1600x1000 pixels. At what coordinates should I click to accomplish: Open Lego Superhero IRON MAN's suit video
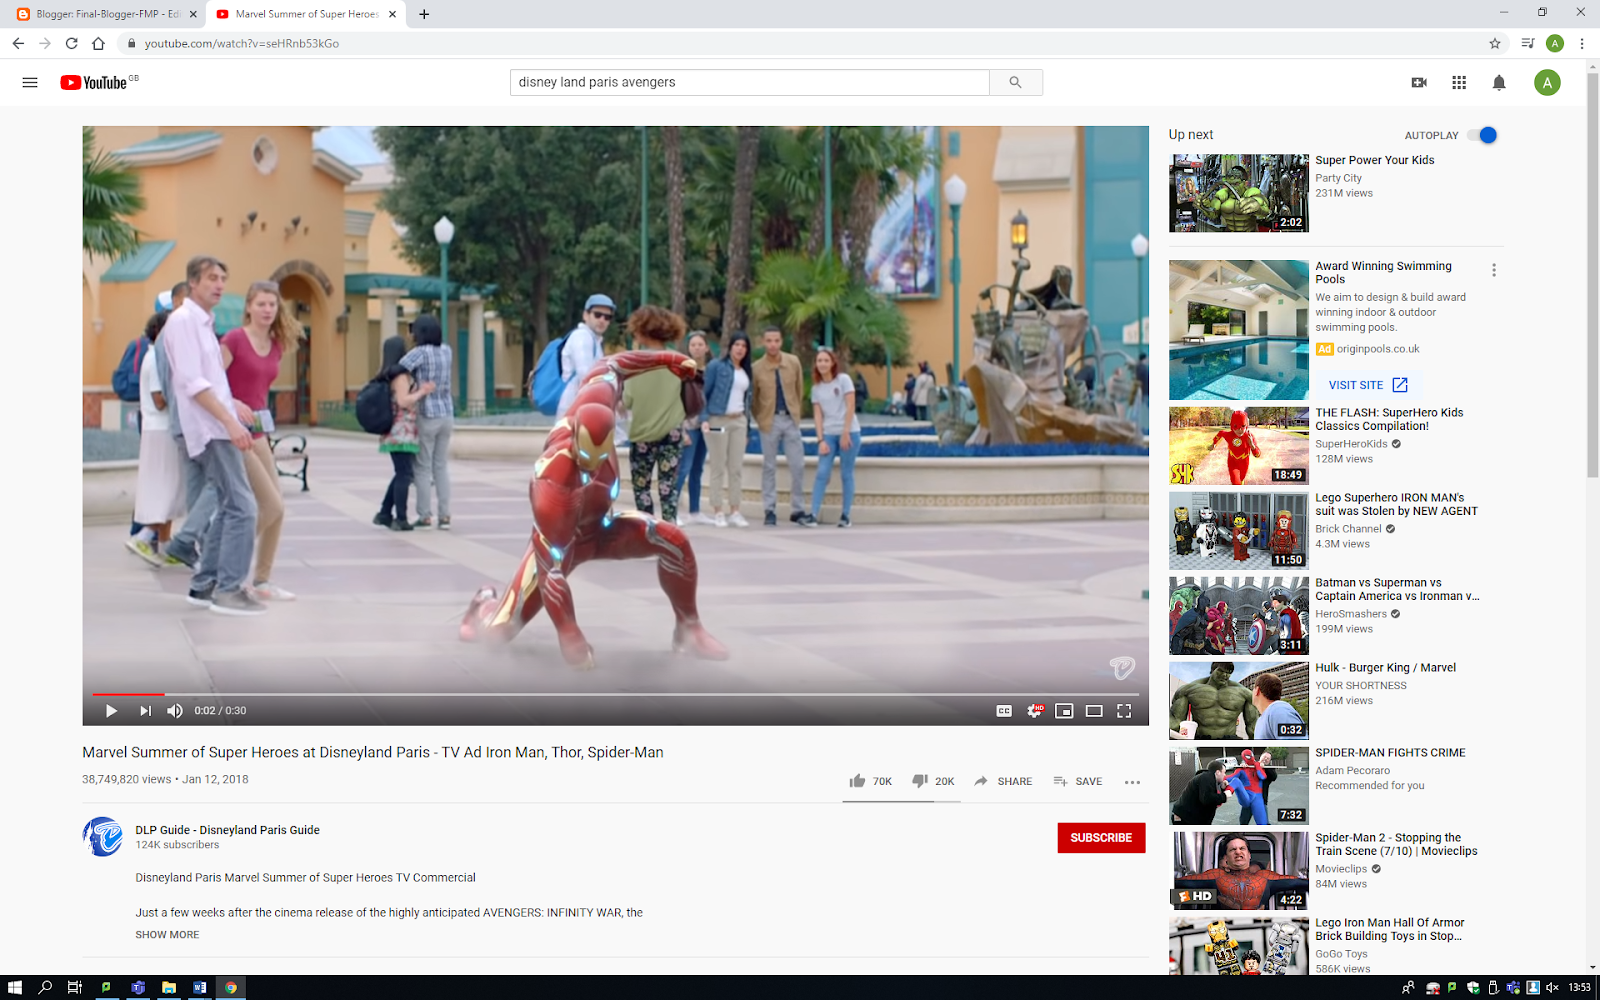pyautogui.click(x=1396, y=504)
